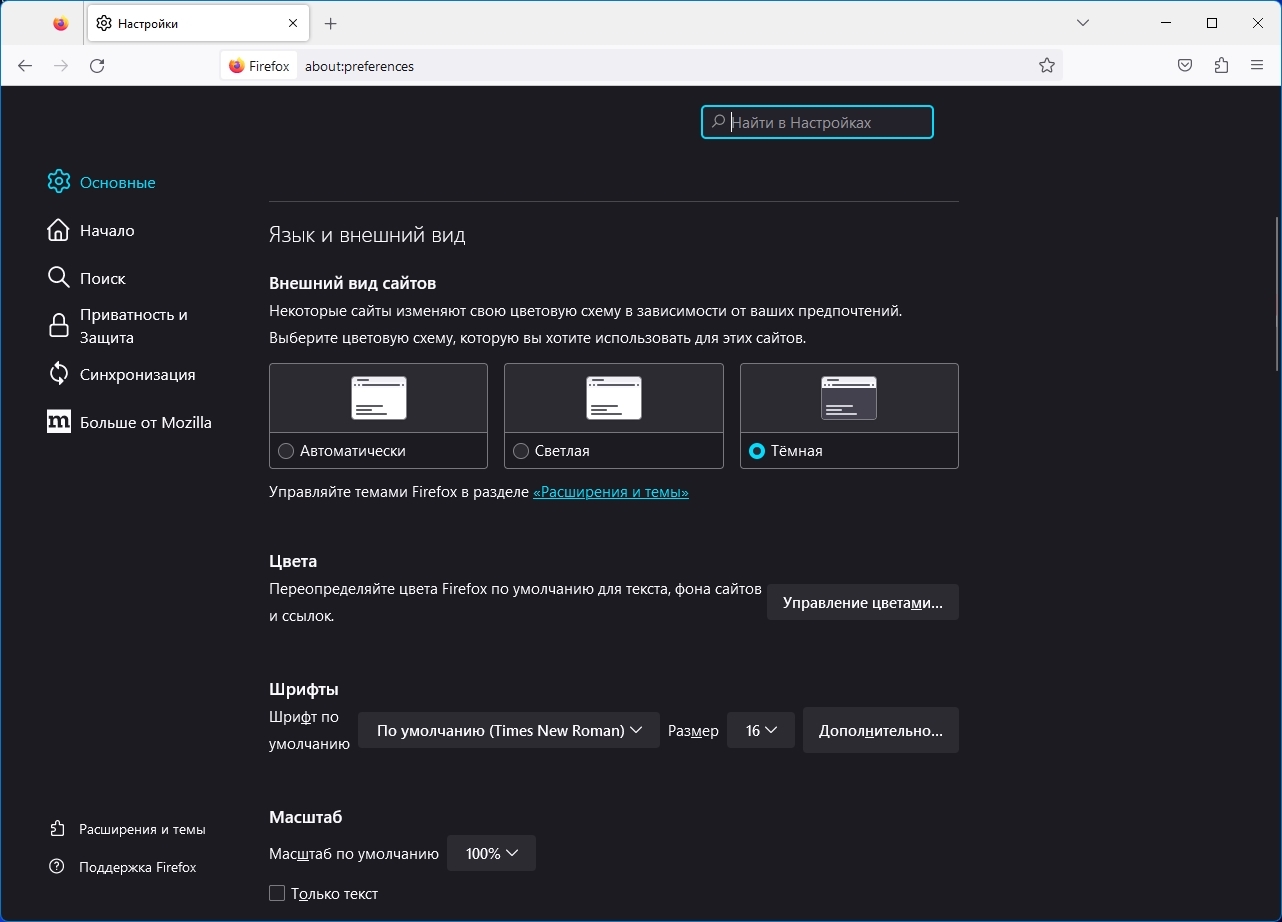Click the search magnifier inside settings search field

[718, 122]
